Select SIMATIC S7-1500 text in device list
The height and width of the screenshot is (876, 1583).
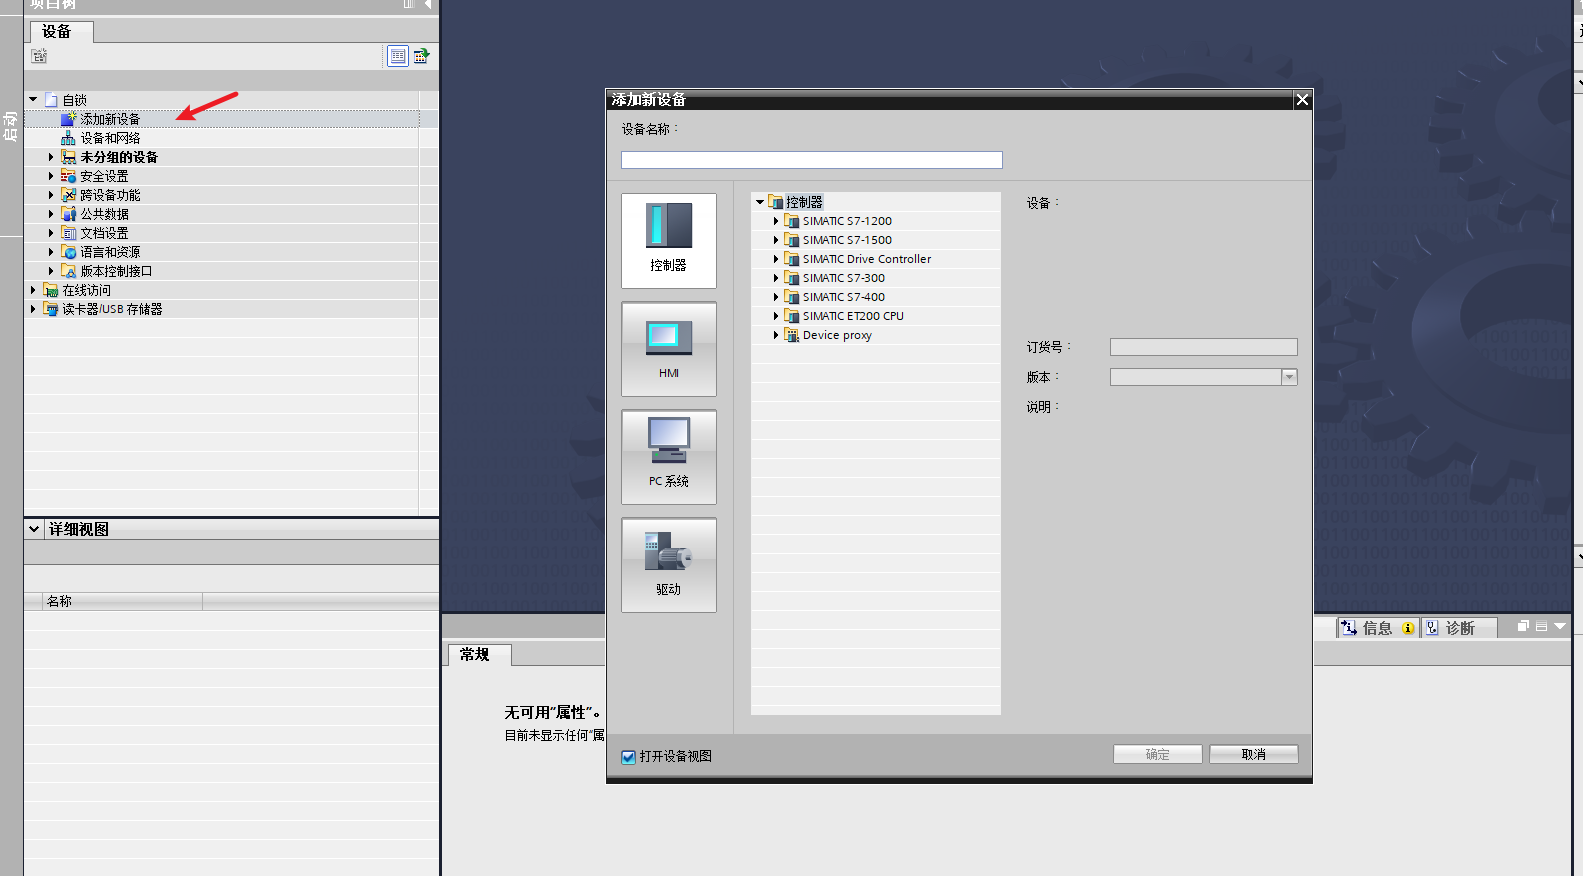tap(847, 240)
